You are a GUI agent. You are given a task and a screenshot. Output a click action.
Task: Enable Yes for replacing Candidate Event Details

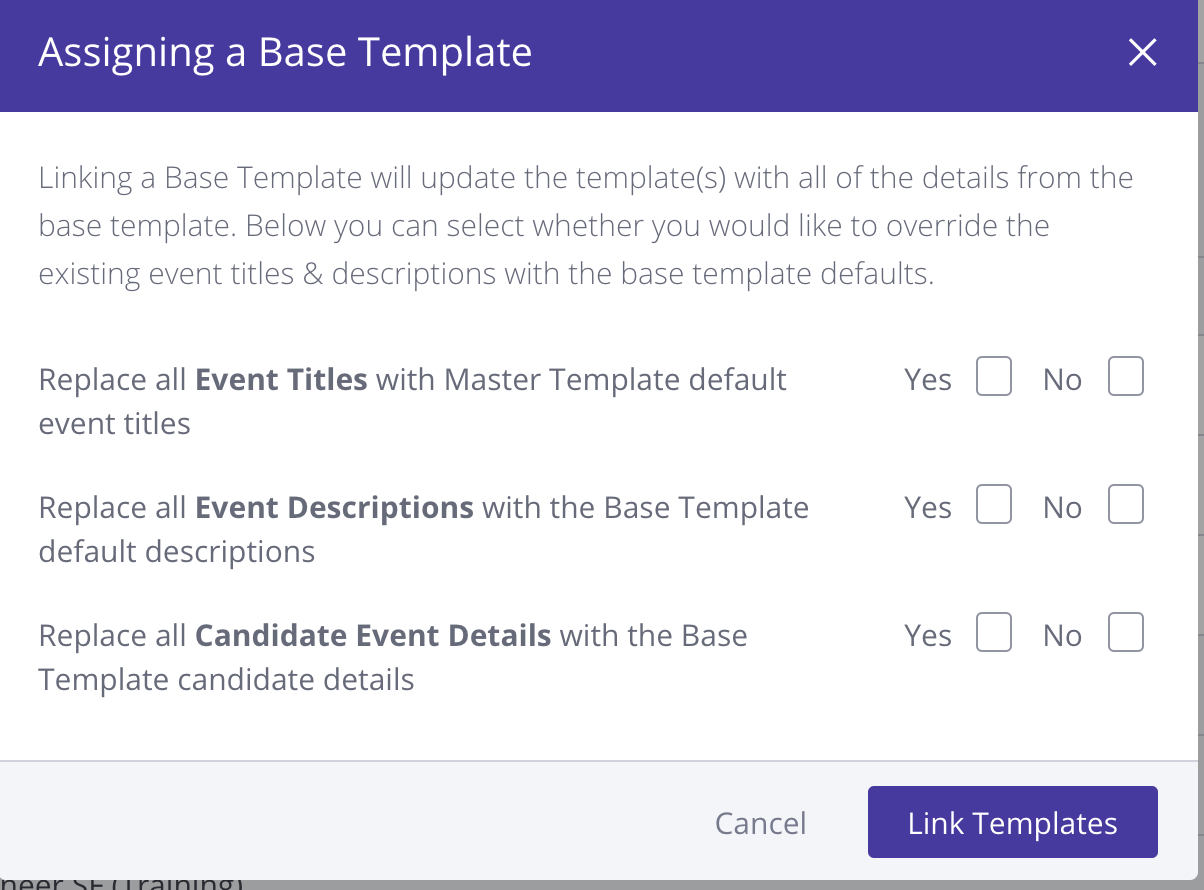pos(994,634)
